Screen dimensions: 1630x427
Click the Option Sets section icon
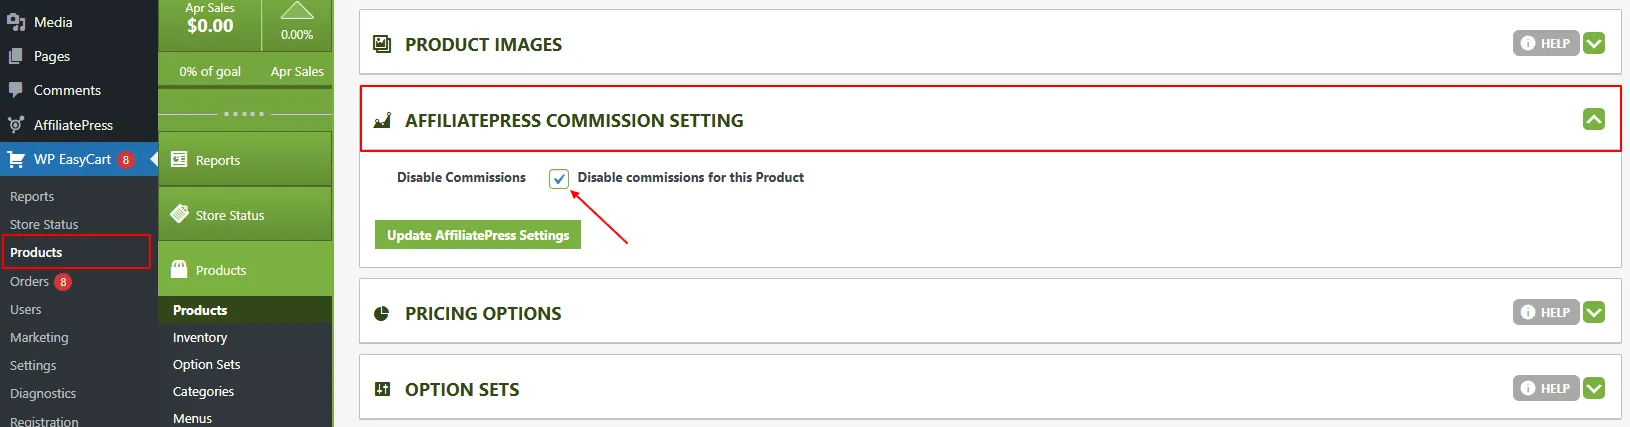382,389
